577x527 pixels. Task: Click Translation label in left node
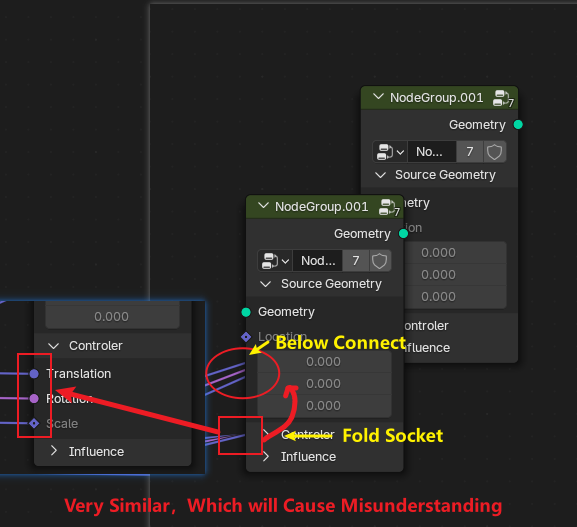click(x=79, y=374)
